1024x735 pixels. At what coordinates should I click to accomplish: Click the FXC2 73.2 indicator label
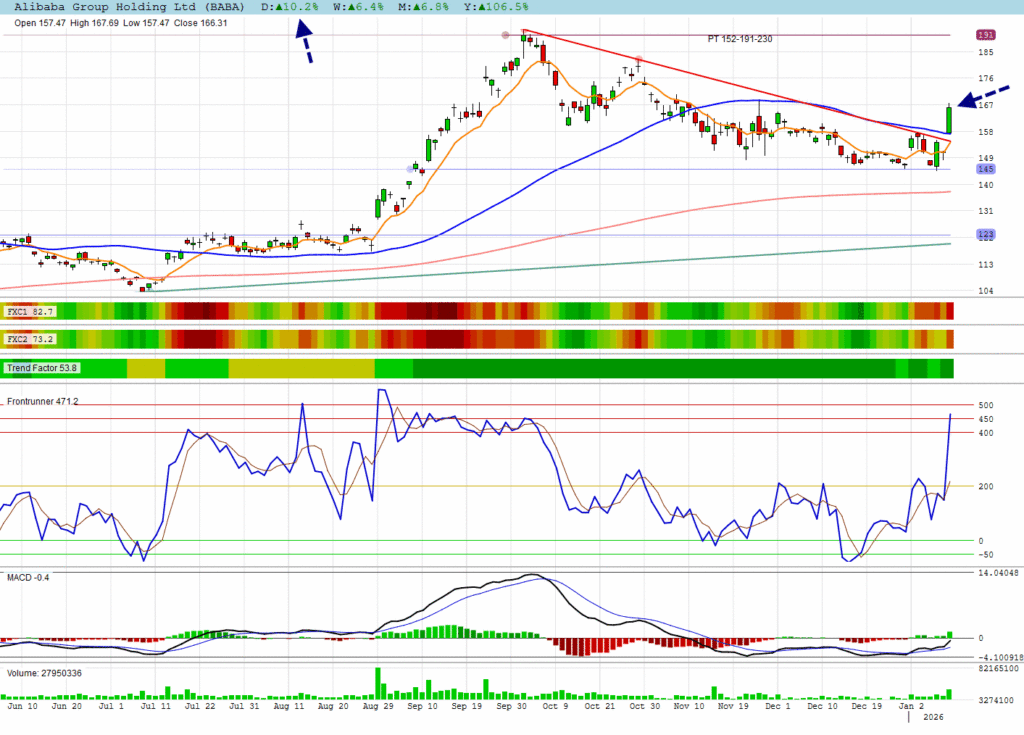(30, 340)
